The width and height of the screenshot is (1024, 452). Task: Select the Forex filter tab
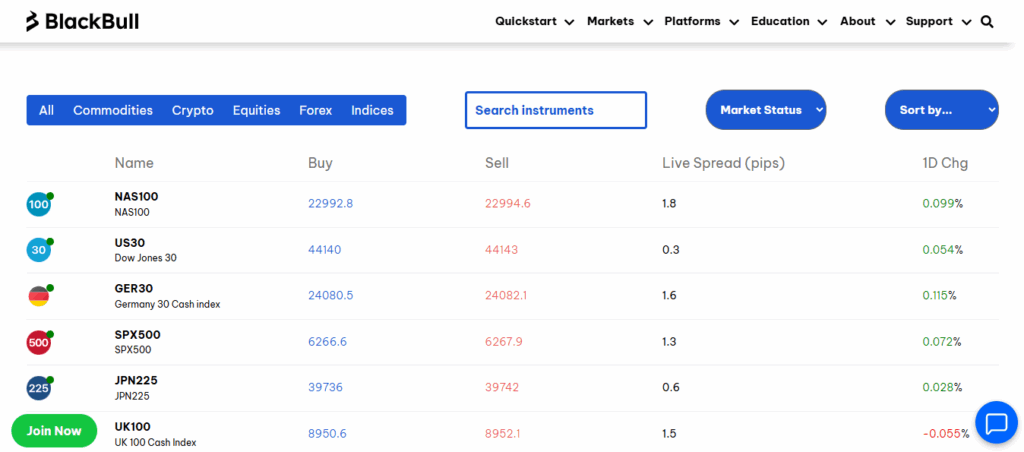(316, 110)
